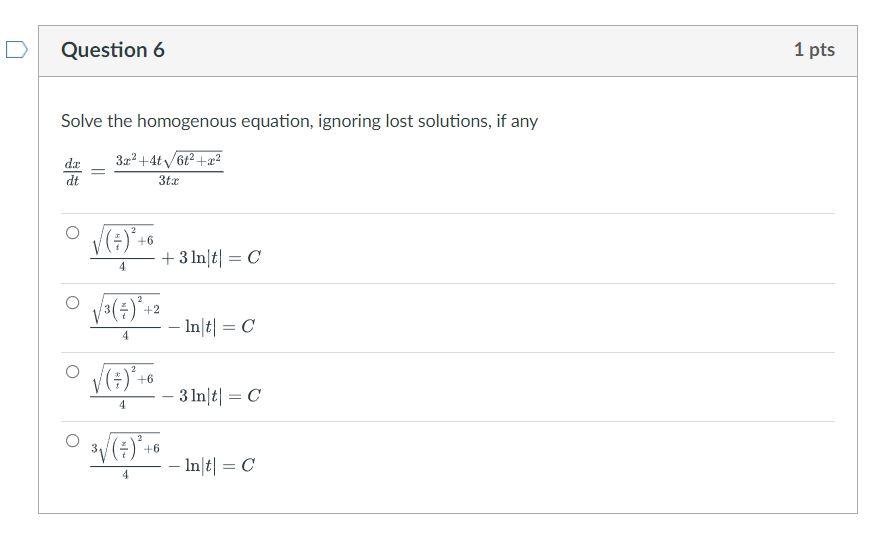Select the answer with plus 3 ln|t|
Viewport: 889px width, 539px height.
73,232
